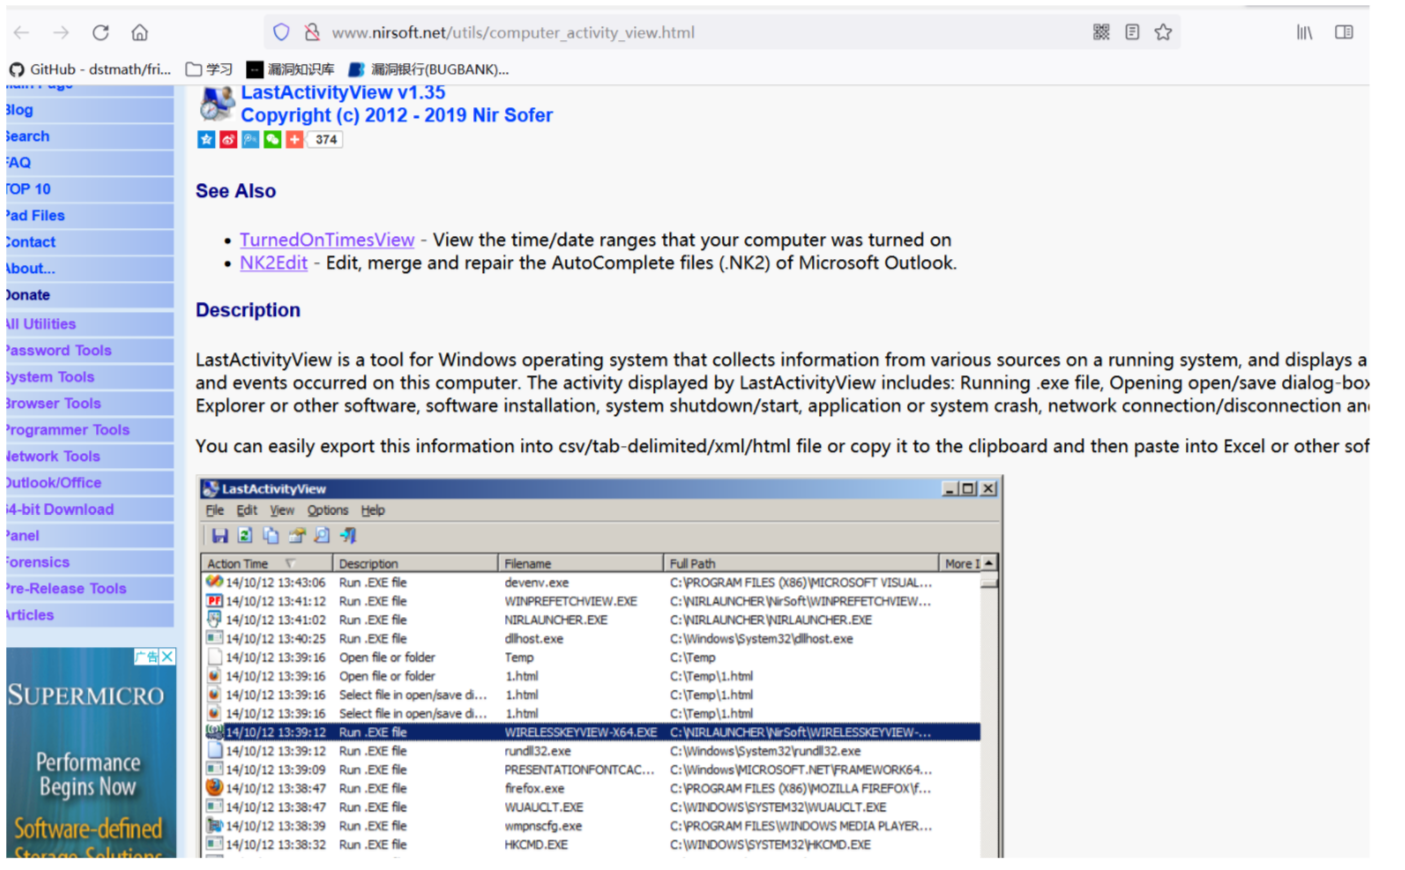
Task: Click File menu in LastActivityView screenshot
Action: 215,510
